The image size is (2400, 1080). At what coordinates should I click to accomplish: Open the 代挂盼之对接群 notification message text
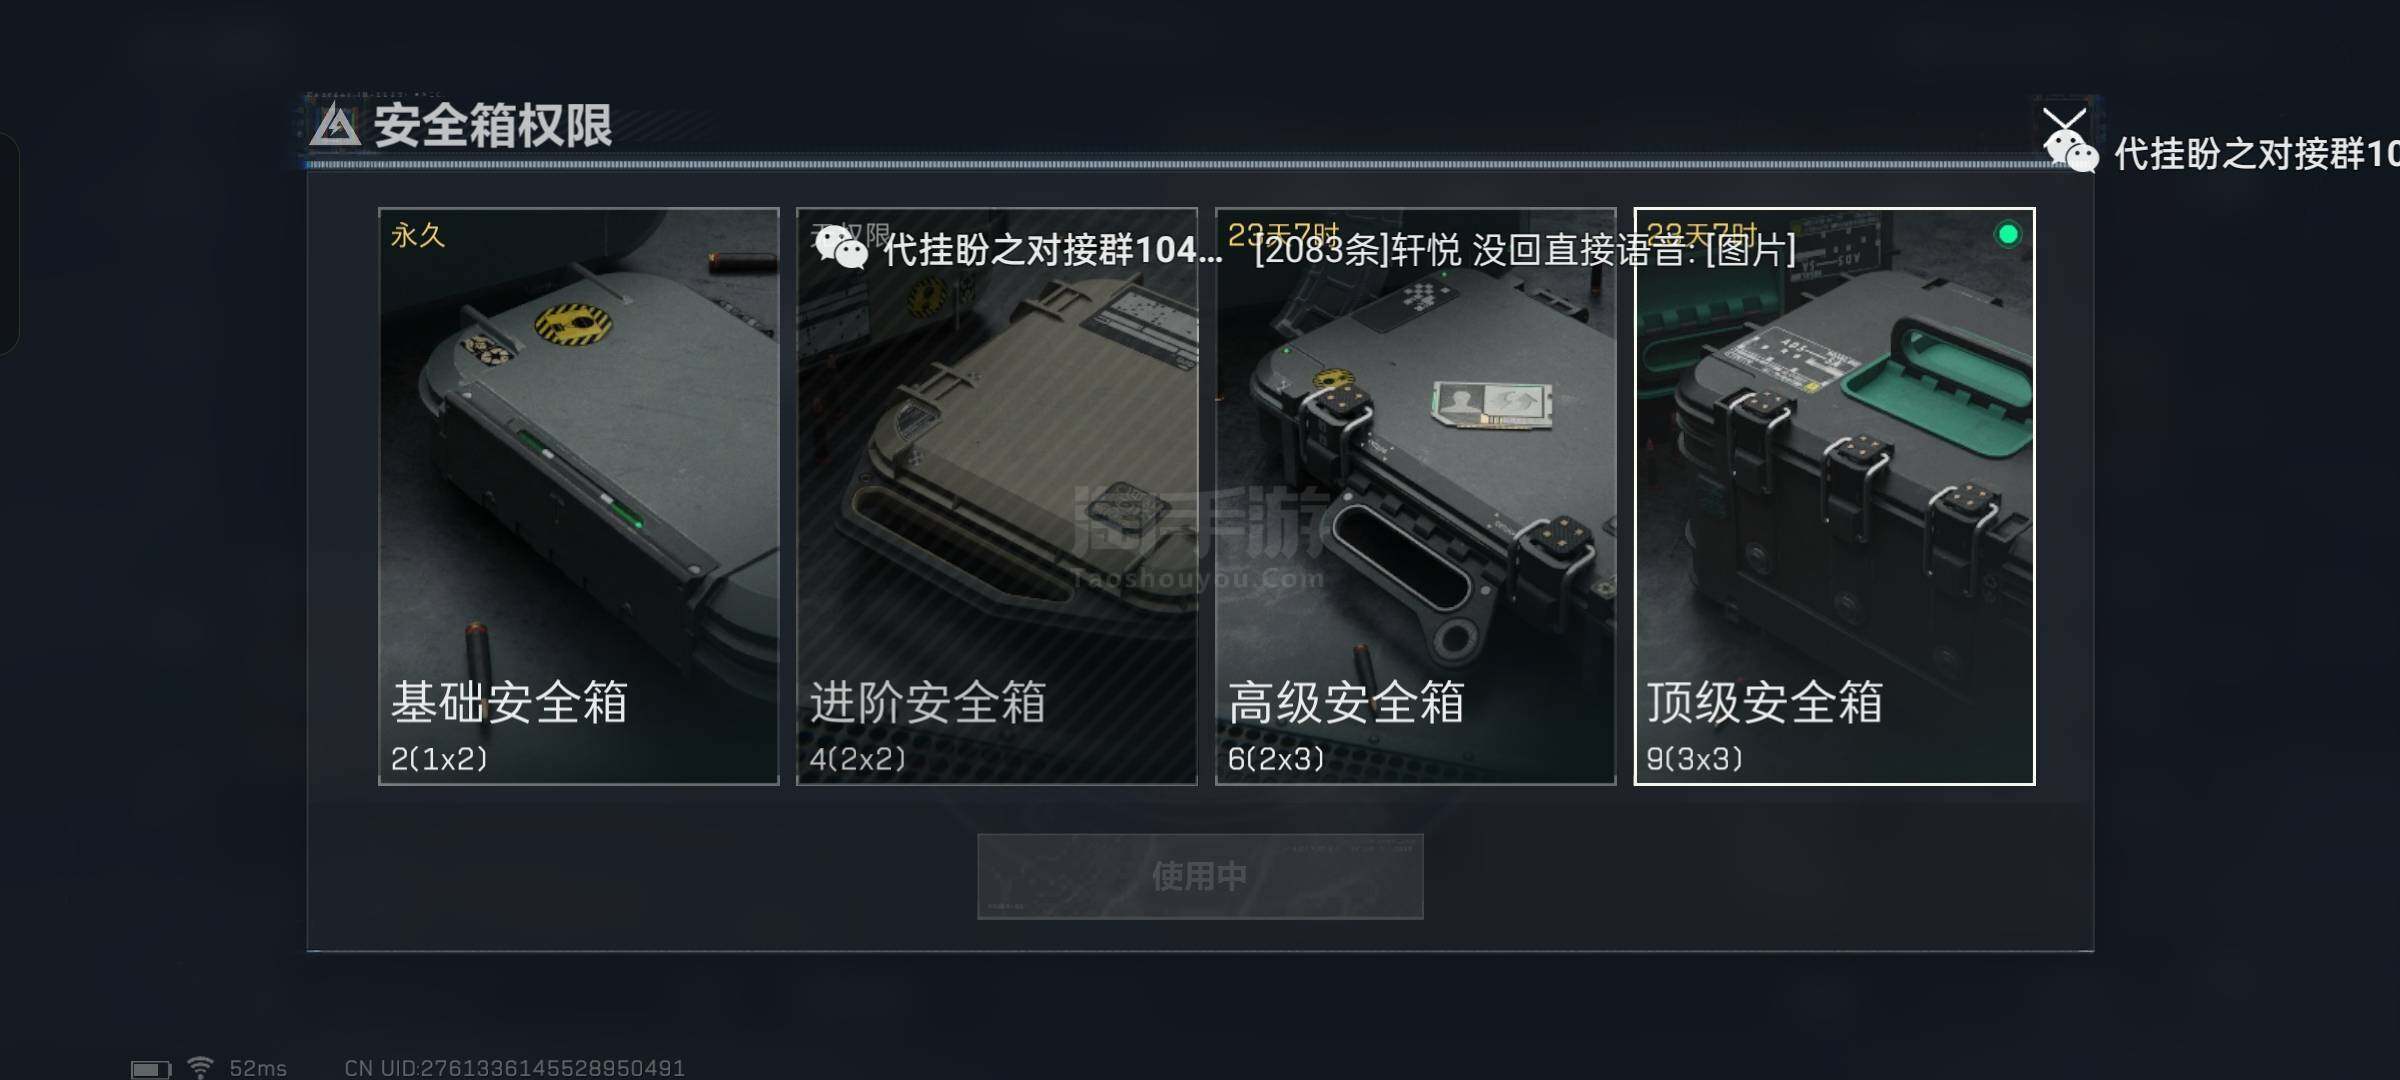pos(1340,249)
